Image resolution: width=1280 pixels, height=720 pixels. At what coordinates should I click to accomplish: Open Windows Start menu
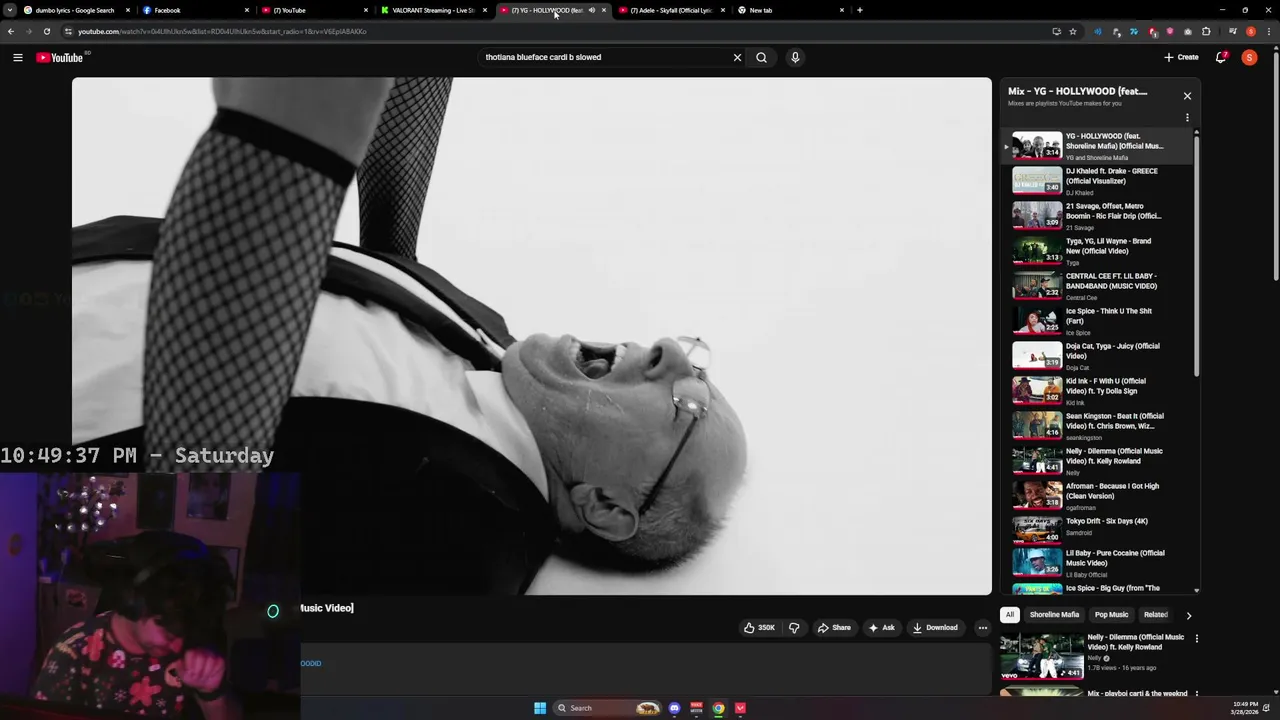(x=540, y=708)
